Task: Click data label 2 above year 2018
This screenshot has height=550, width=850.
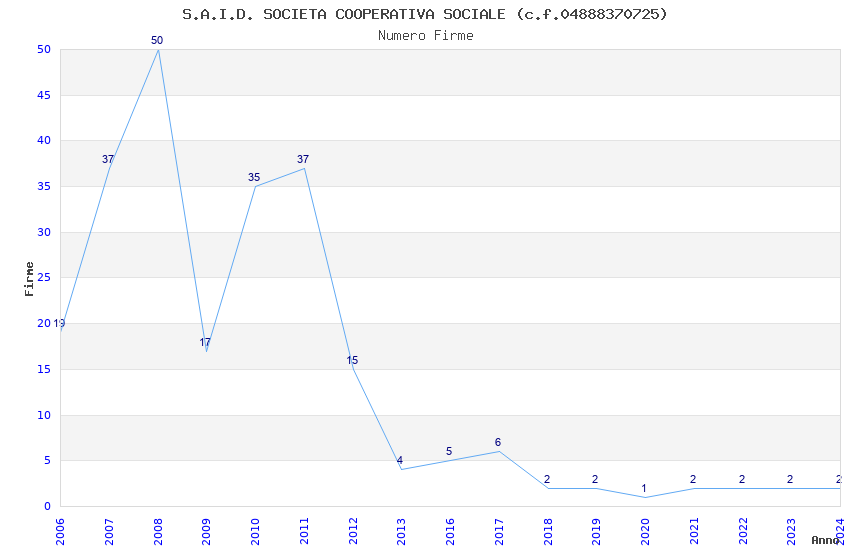Action: 547,480
